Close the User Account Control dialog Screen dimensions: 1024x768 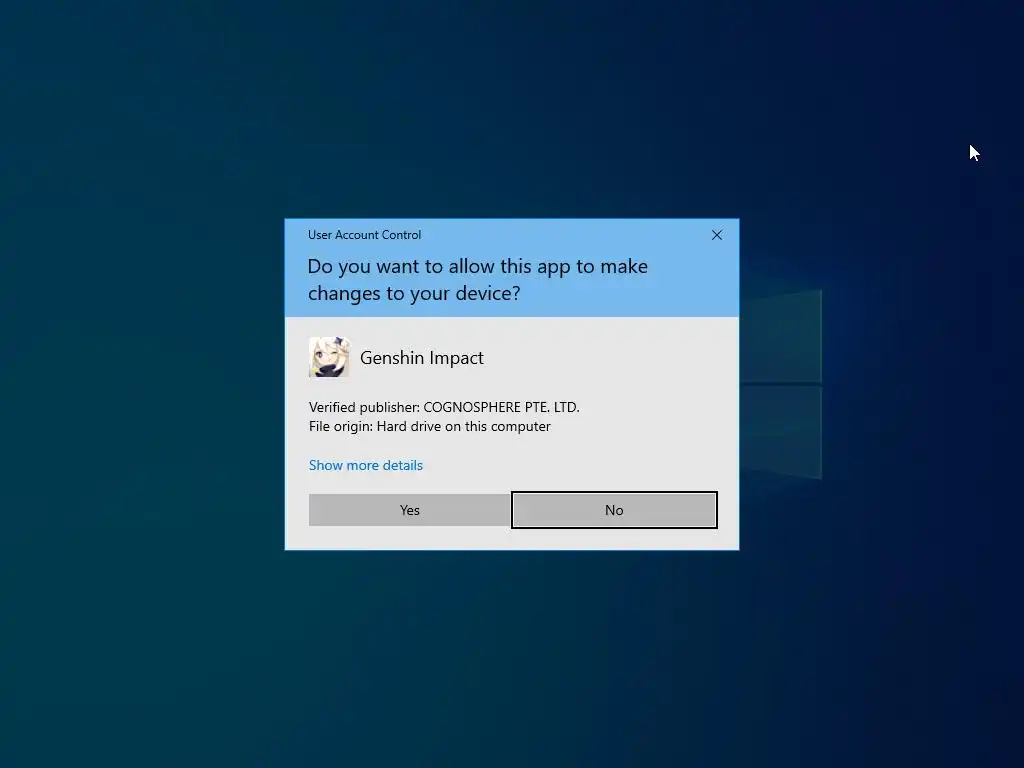[716, 235]
